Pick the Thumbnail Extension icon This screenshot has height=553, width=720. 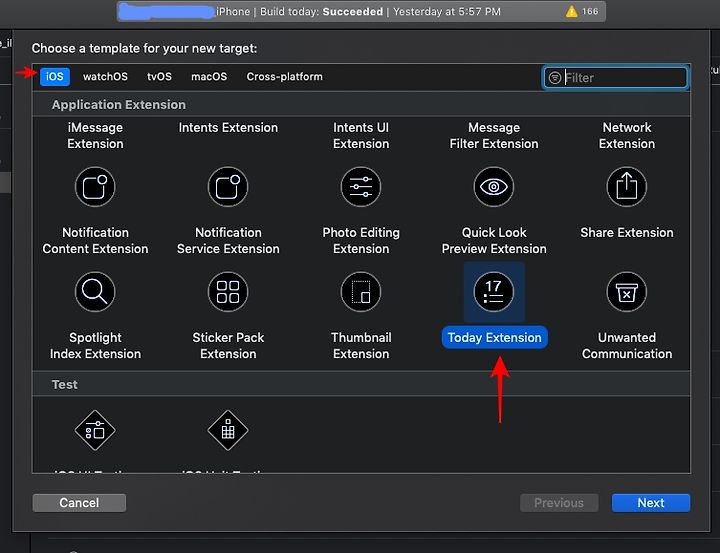(361, 292)
